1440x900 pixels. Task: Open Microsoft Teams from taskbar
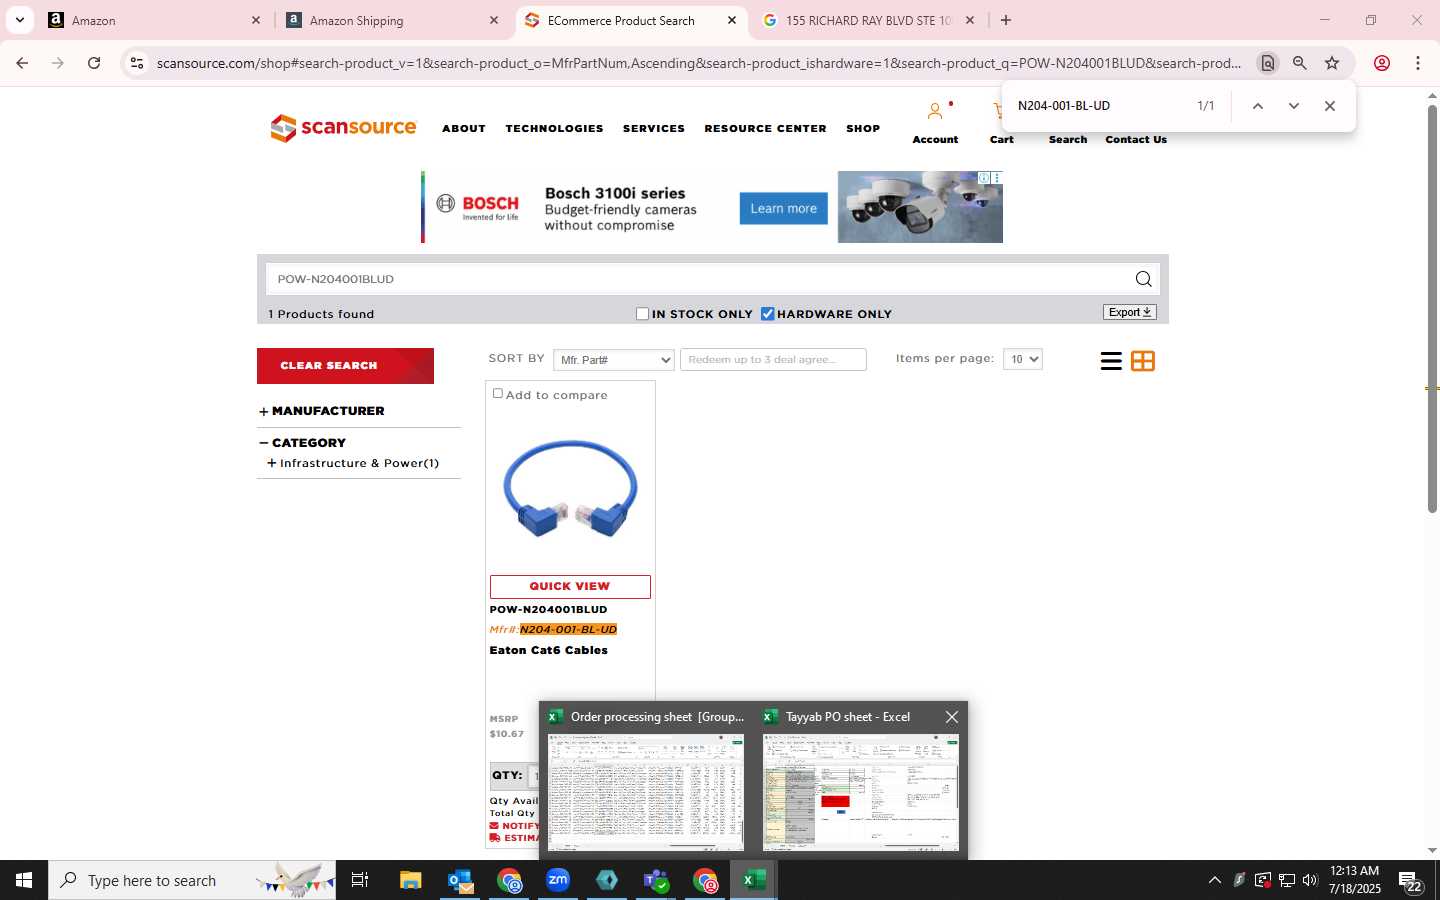tap(656, 880)
